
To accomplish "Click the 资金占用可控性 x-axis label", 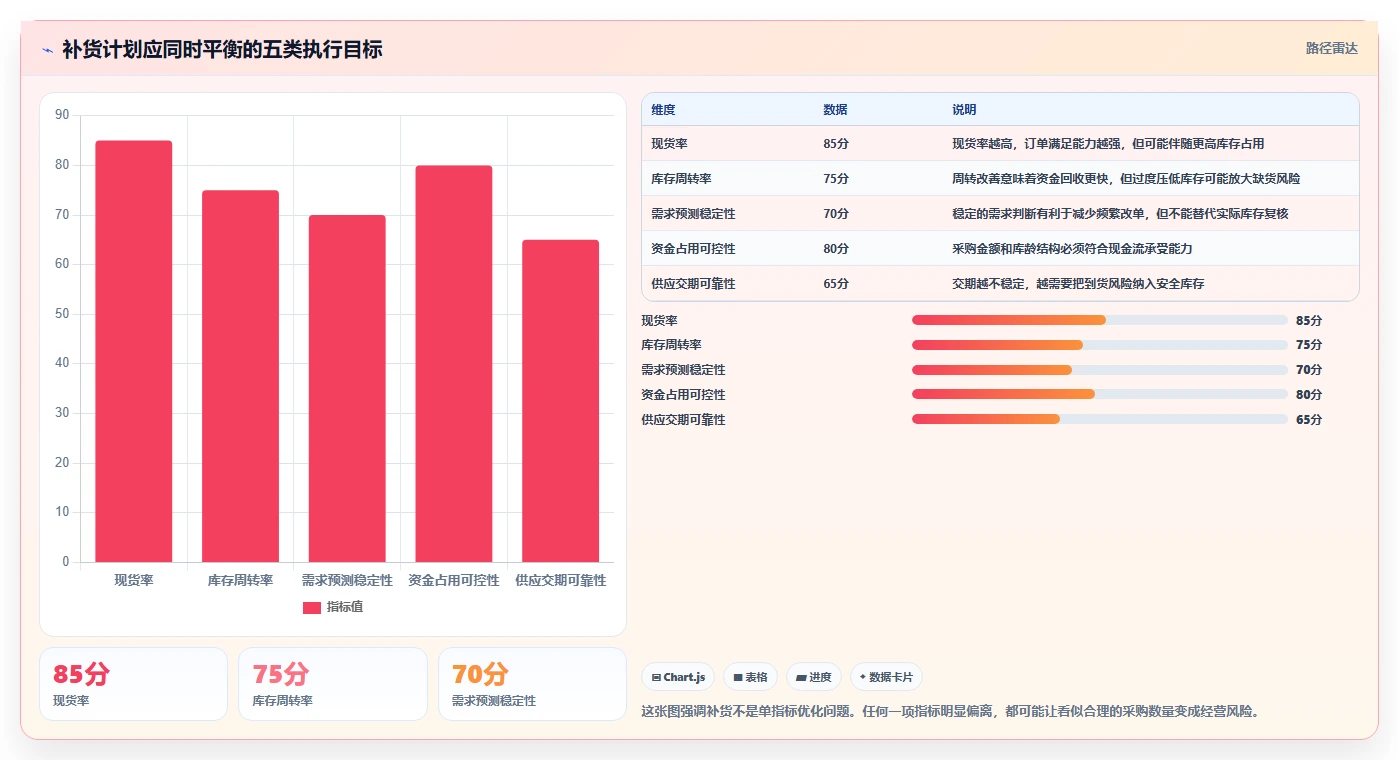I will pyautogui.click(x=454, y=580).
